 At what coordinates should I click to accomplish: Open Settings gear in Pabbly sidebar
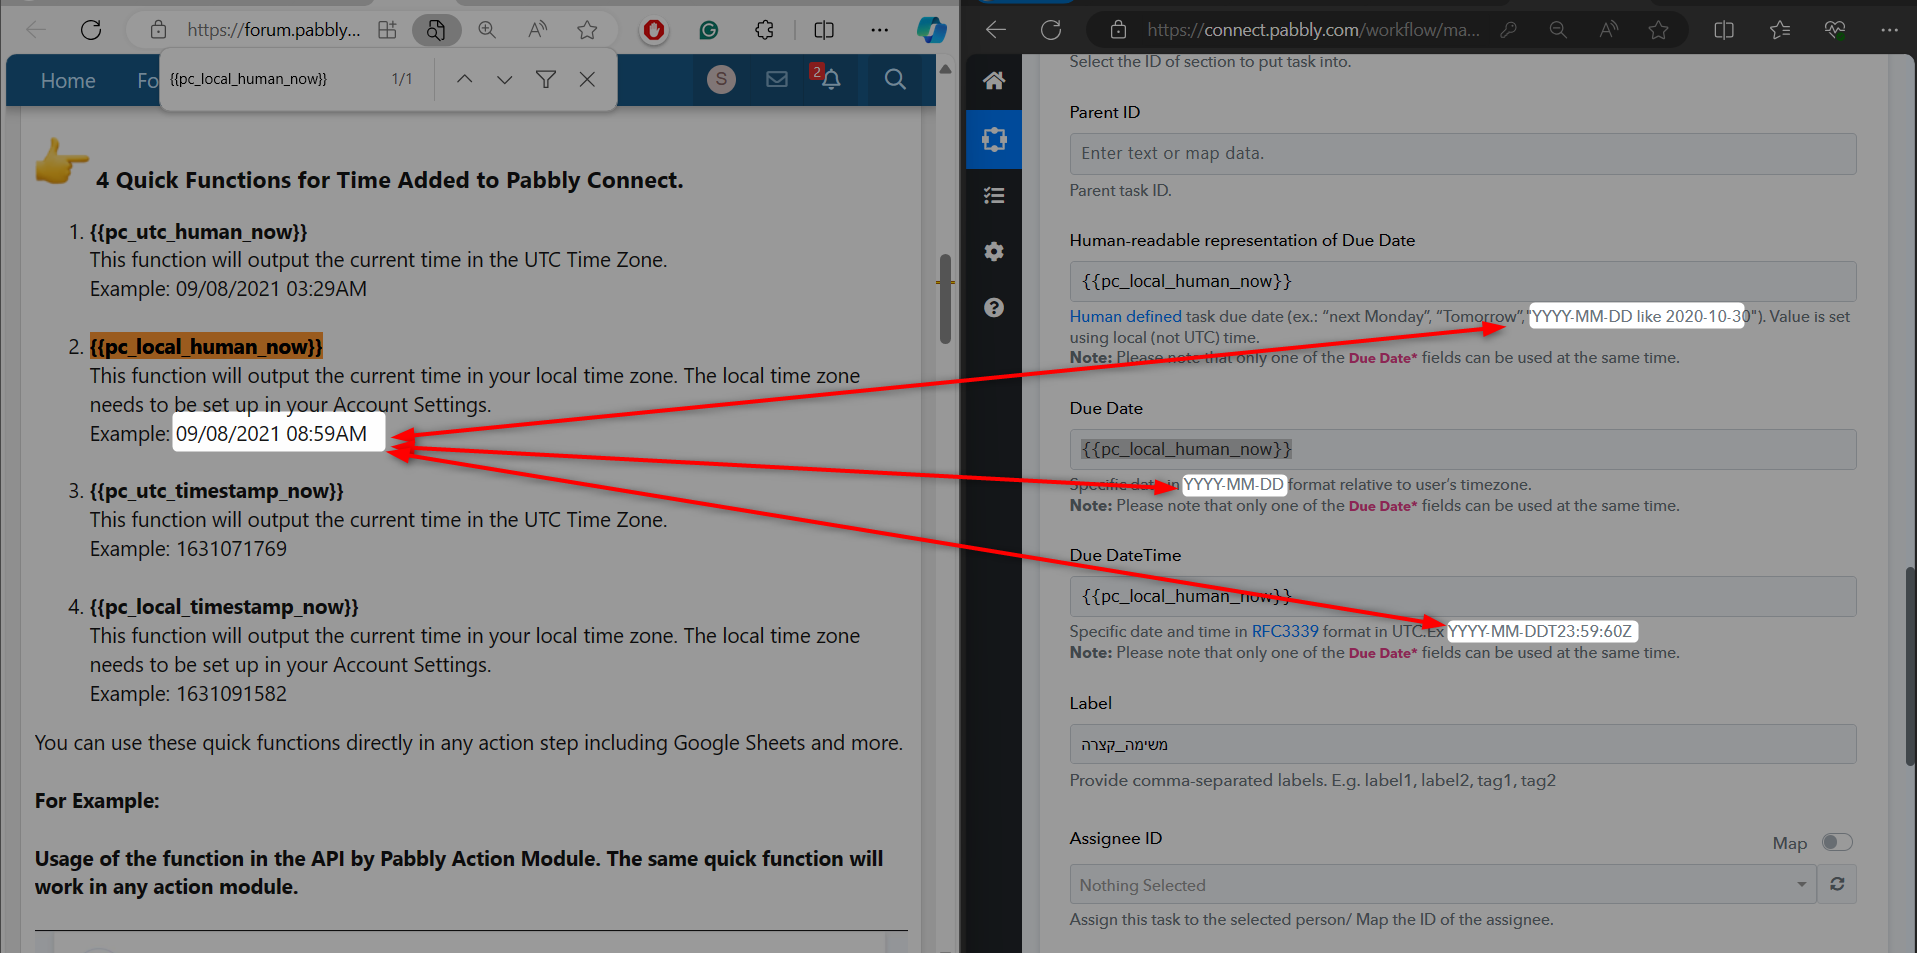tap(994, 251)
